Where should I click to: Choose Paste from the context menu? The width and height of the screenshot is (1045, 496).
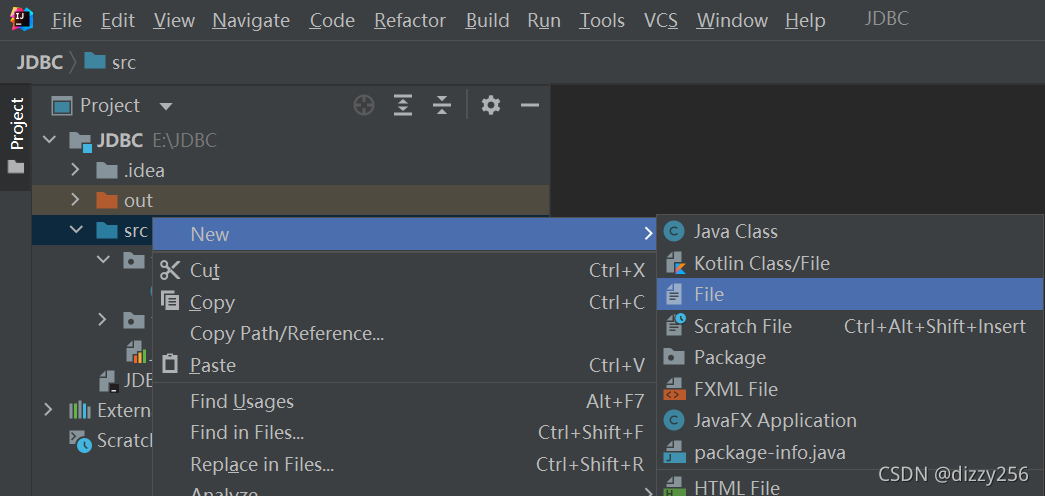coord(404,365)
